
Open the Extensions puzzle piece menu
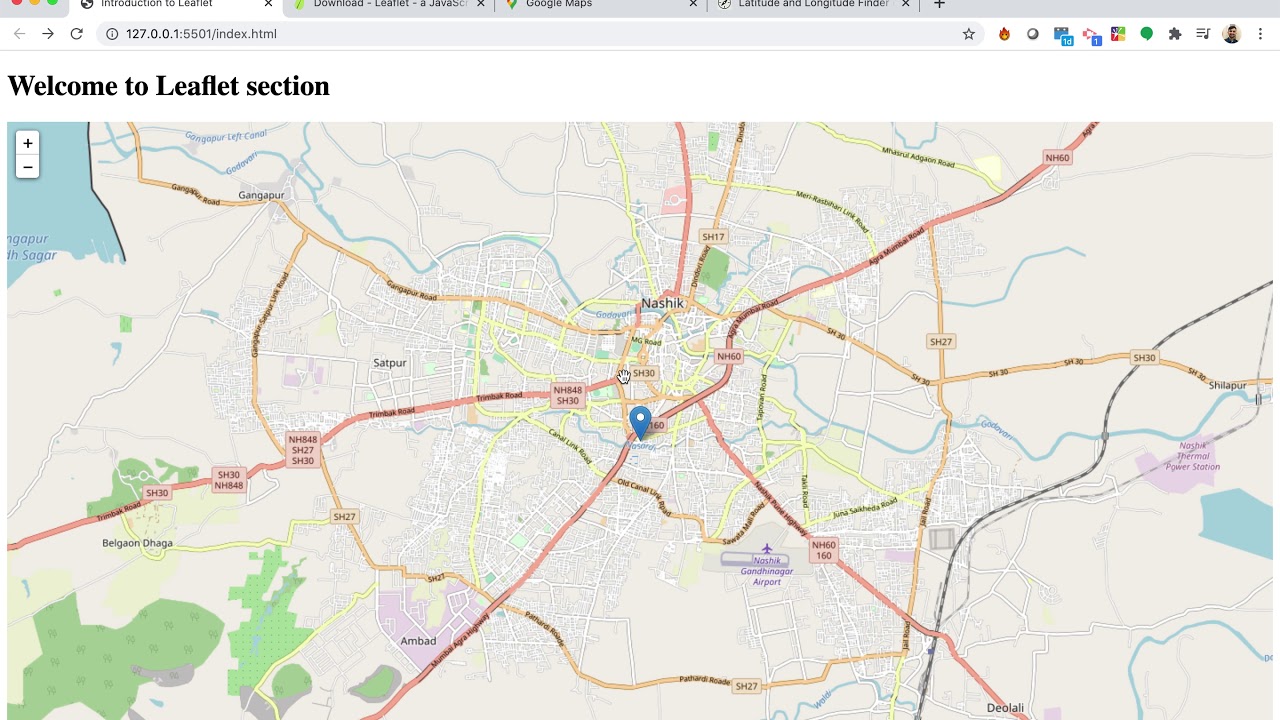(1175, 34)
